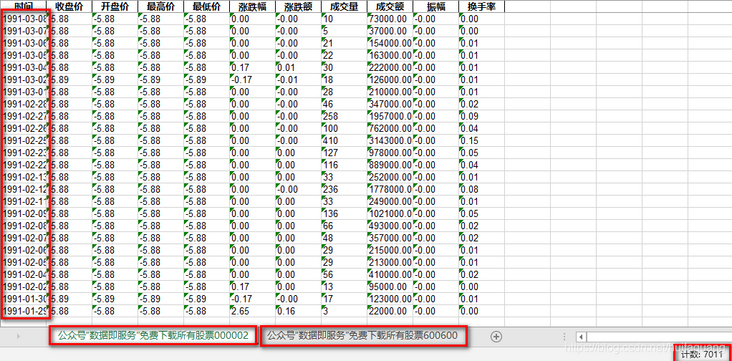Select the turnover rate cell 0.09
The image size is (732, 361).
point(481,116)
